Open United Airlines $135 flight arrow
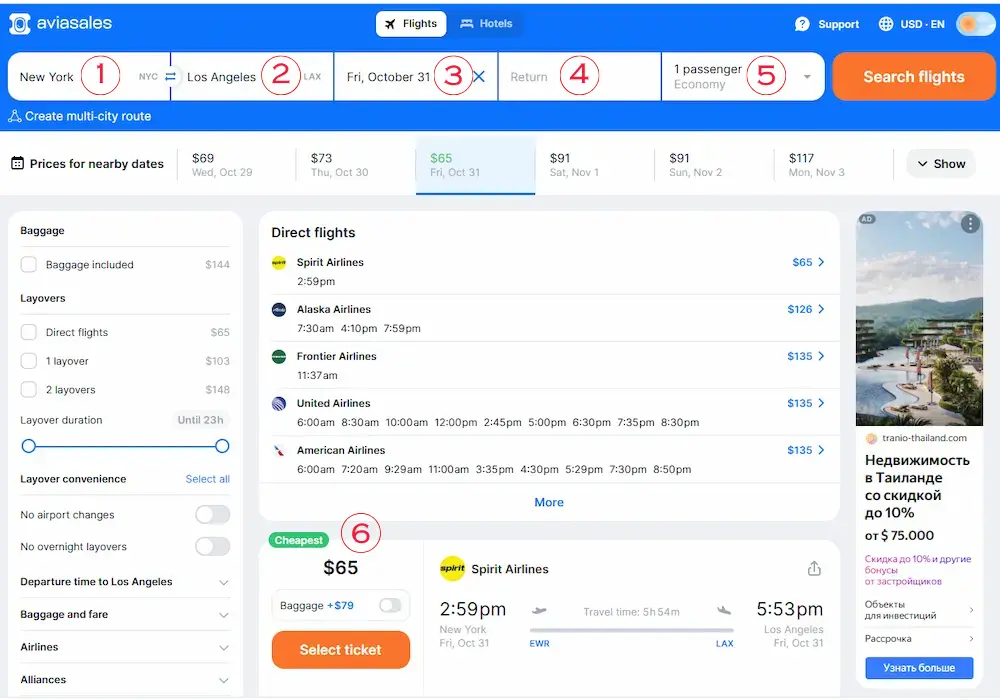1000x700 pixels. [821, 403]
